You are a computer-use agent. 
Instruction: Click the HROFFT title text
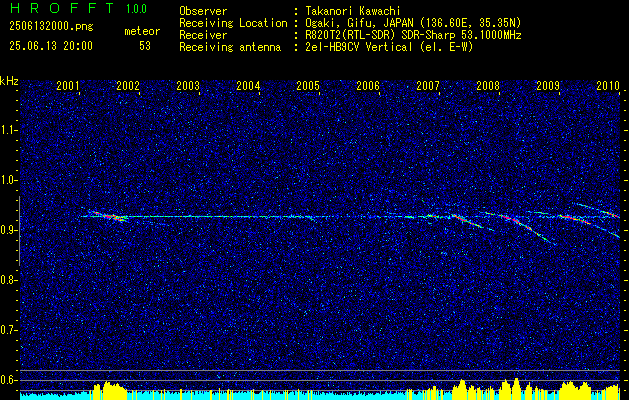[61, 8]
